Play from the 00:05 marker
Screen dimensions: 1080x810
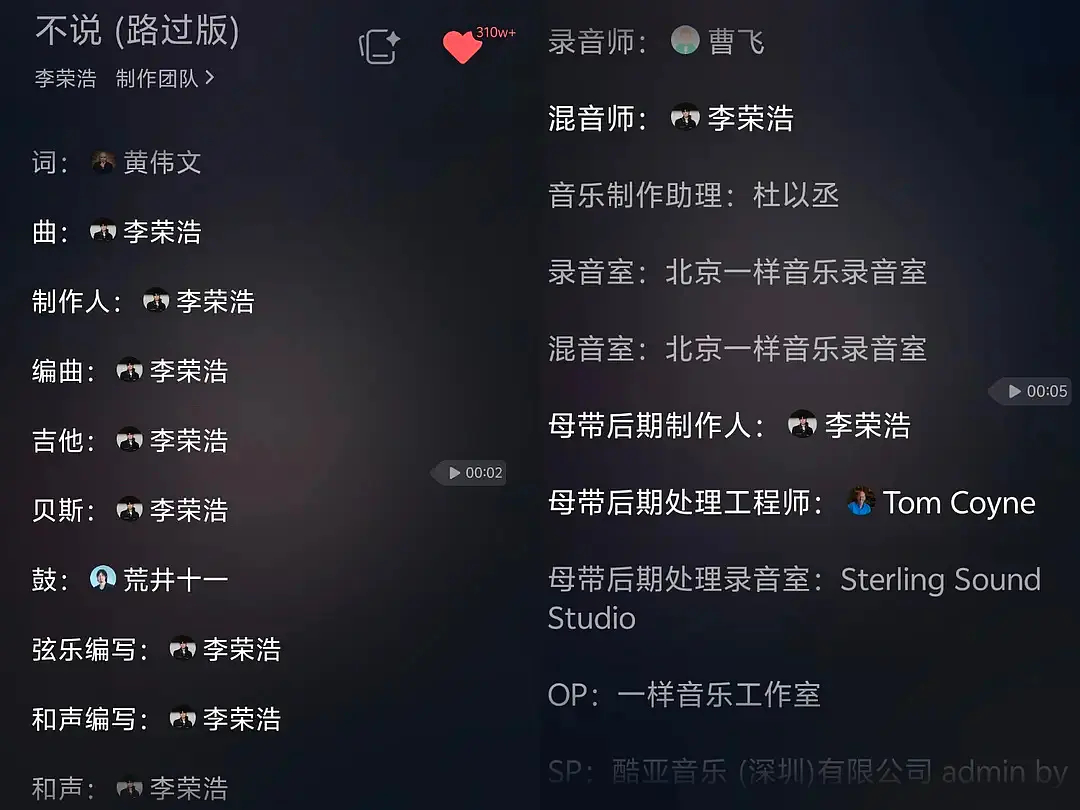(1032, 391)
